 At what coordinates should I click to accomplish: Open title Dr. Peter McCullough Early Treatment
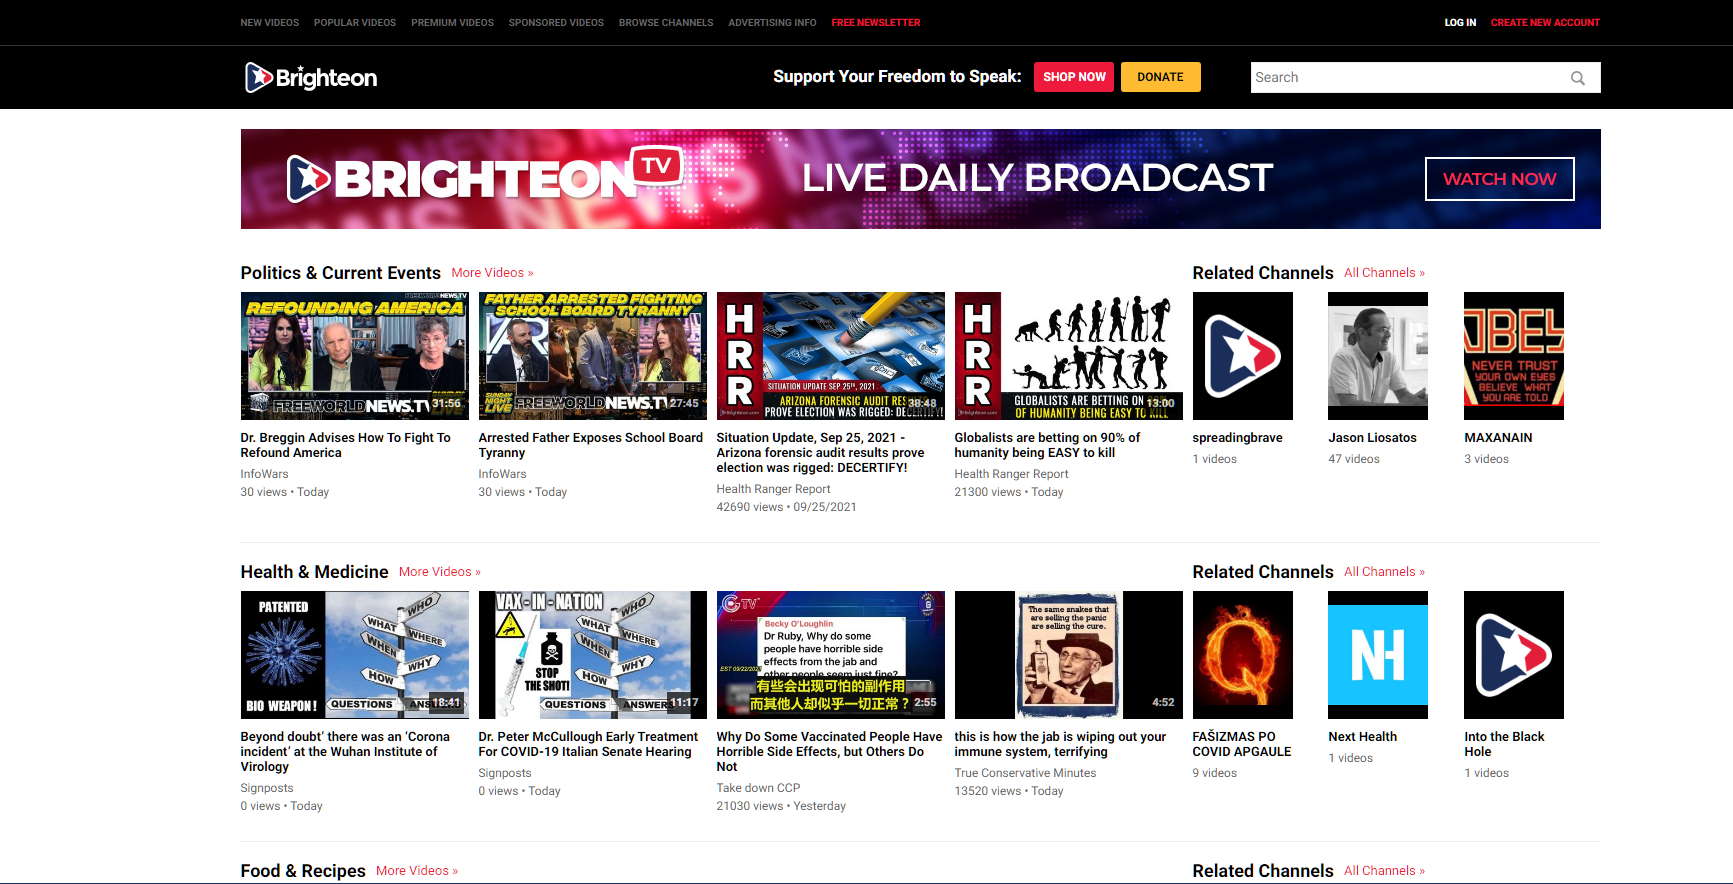[588, 744]
